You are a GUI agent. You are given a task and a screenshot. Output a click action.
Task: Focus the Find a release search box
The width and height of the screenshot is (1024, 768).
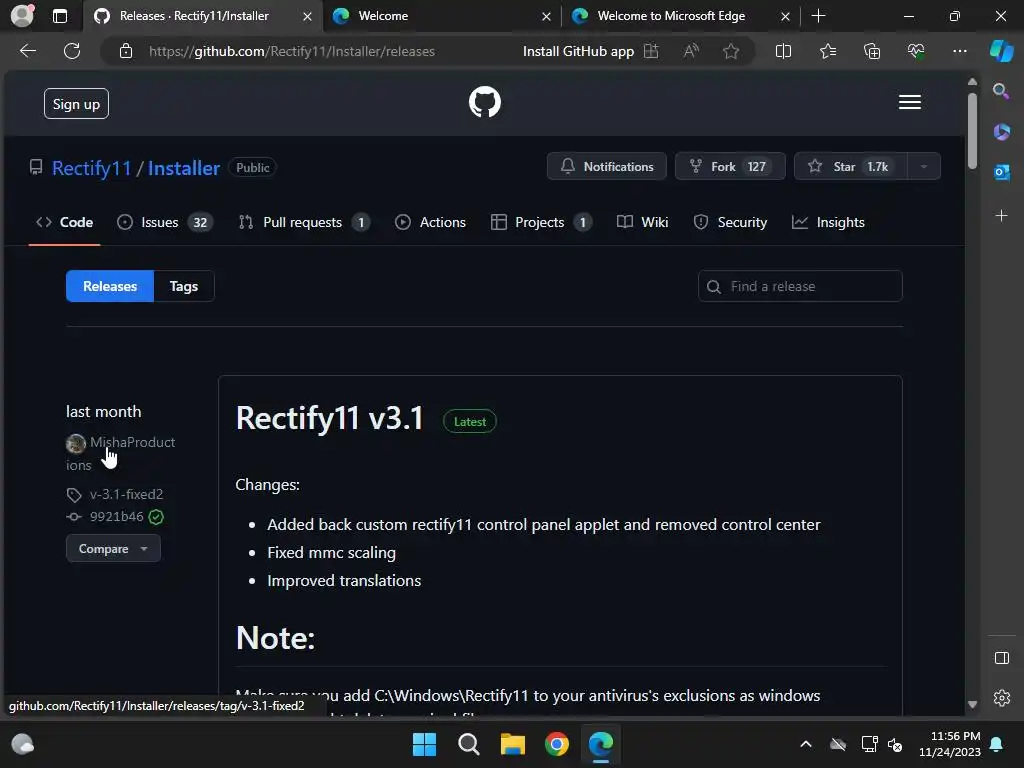800,286
